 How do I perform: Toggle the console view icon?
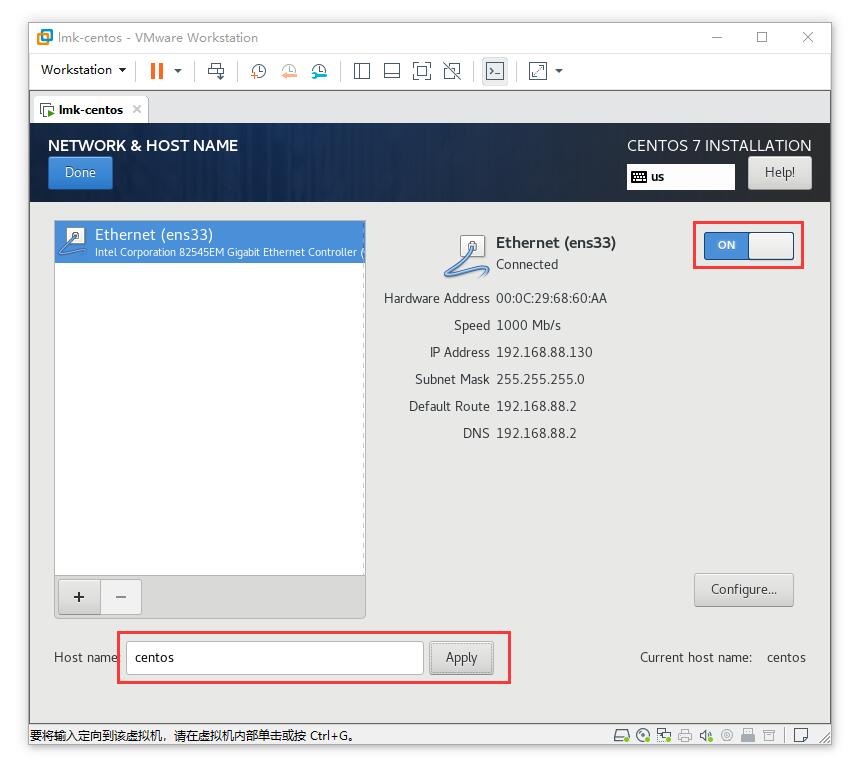pos(495,71)
